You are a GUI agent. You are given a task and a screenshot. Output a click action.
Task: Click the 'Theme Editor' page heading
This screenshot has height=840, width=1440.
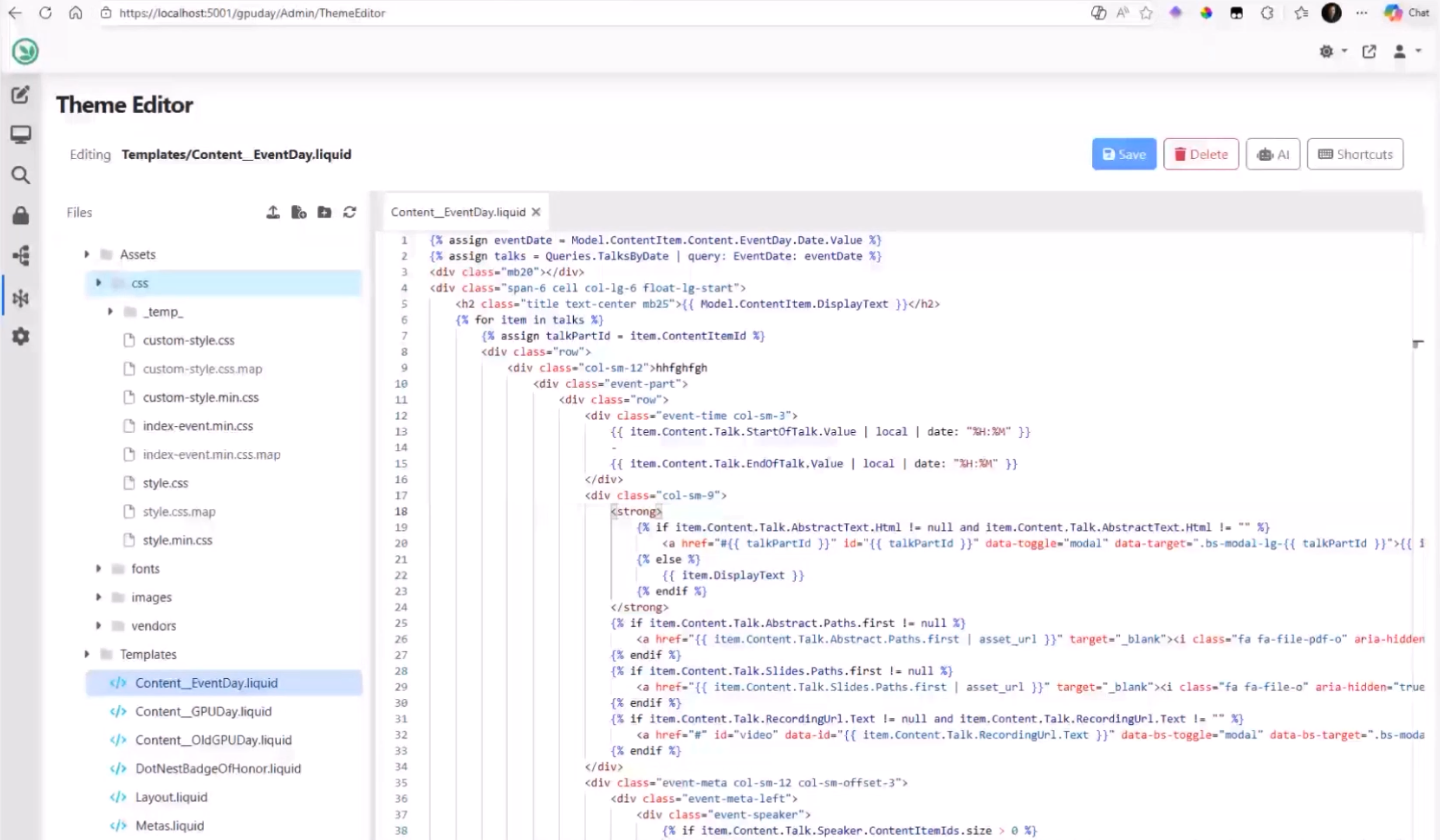[x=125, y=105]
